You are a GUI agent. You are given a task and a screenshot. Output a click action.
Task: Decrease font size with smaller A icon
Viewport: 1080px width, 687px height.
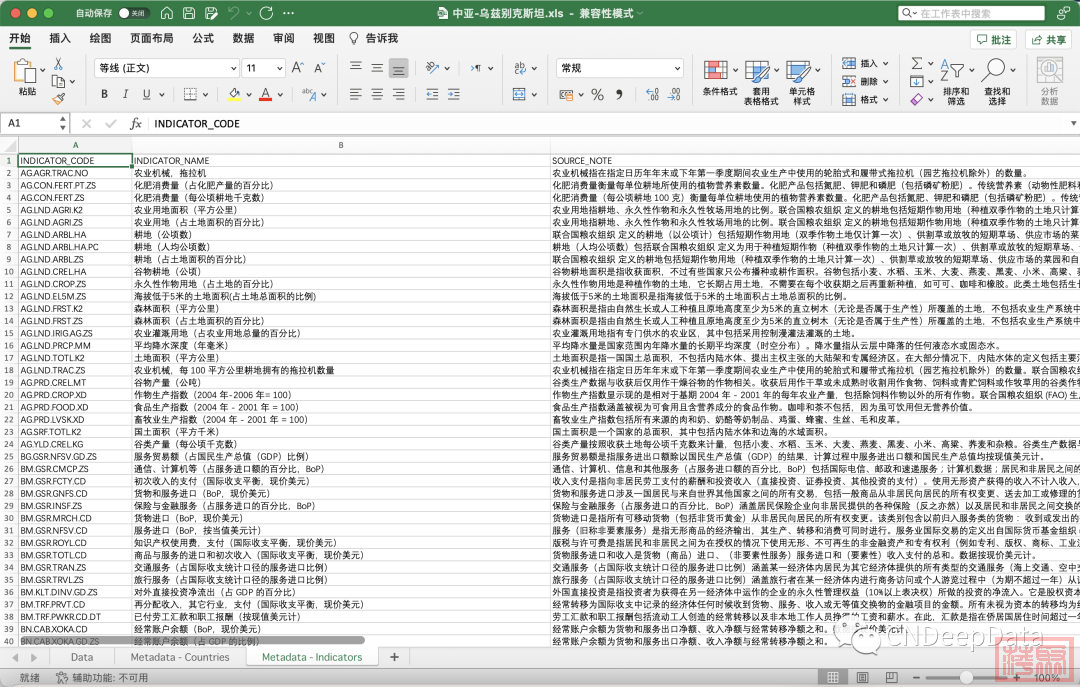pyautogui.click(x=320, y=68)
